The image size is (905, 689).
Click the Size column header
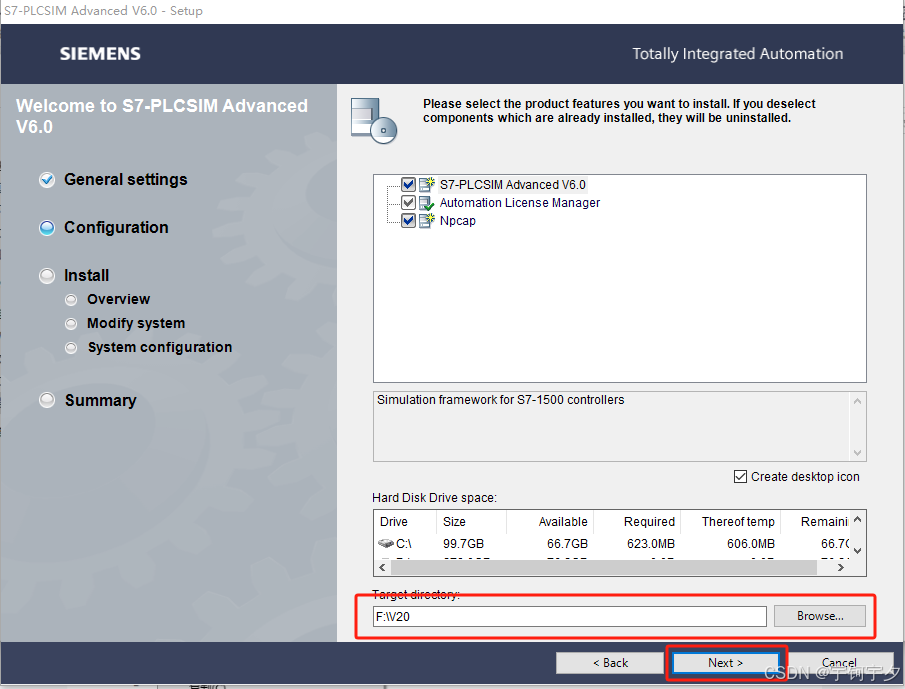coord(472,522)
